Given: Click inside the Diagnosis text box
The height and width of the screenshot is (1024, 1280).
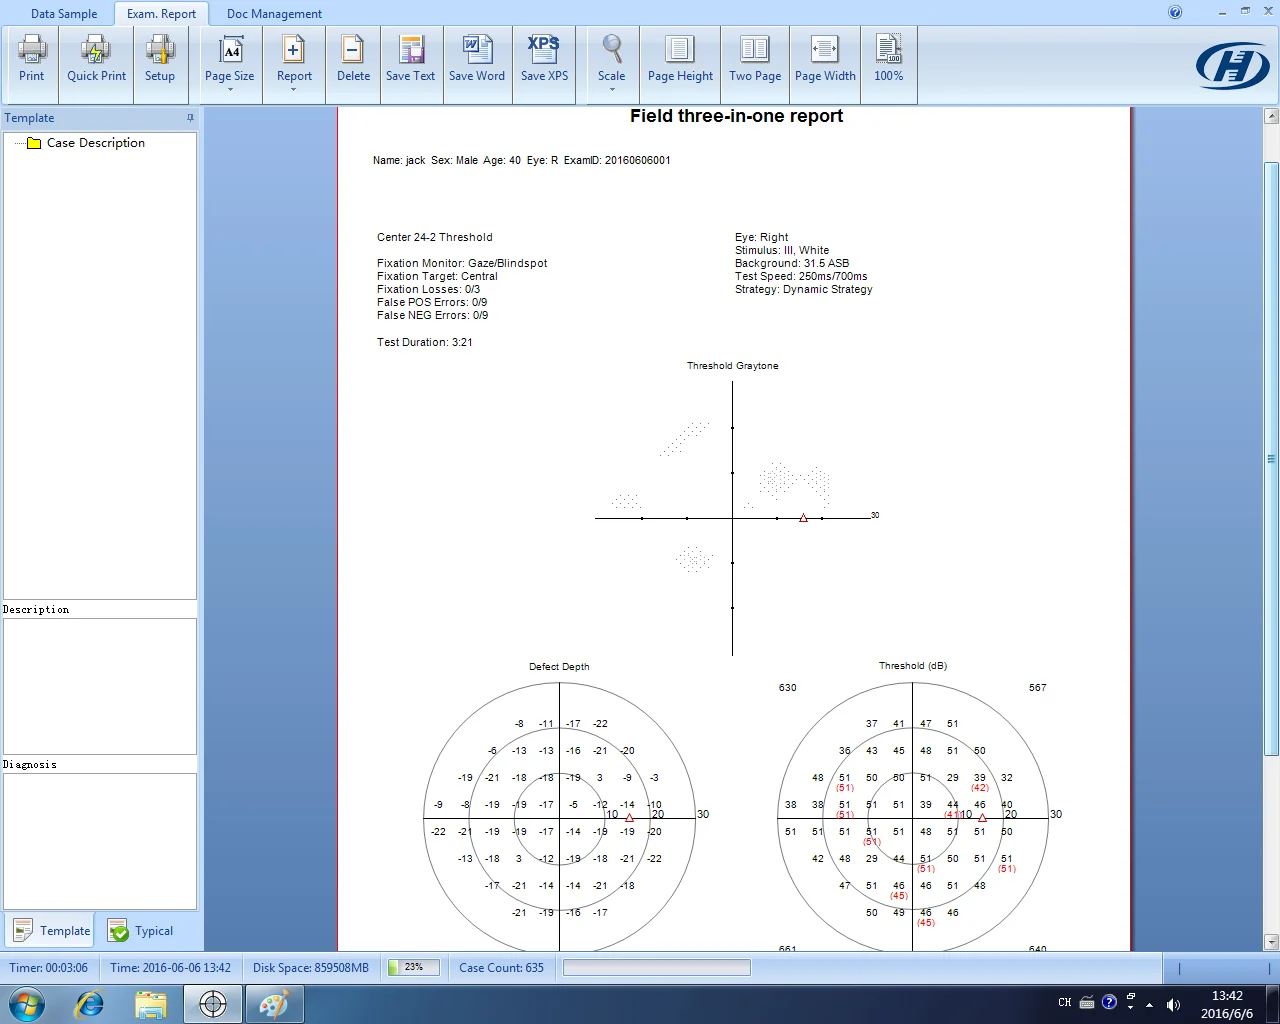Looking at the screenshot, I should (x=100, y=840).
